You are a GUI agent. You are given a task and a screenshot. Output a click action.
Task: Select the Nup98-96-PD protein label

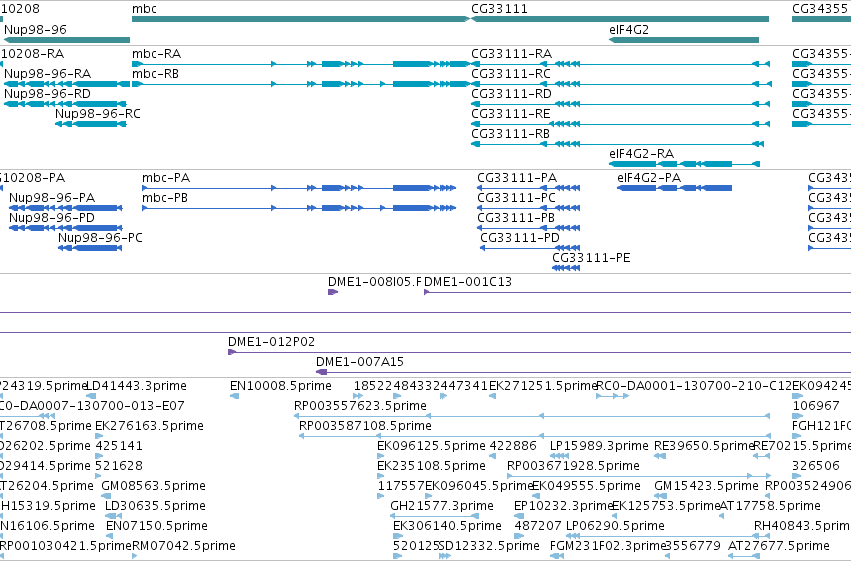52,218
